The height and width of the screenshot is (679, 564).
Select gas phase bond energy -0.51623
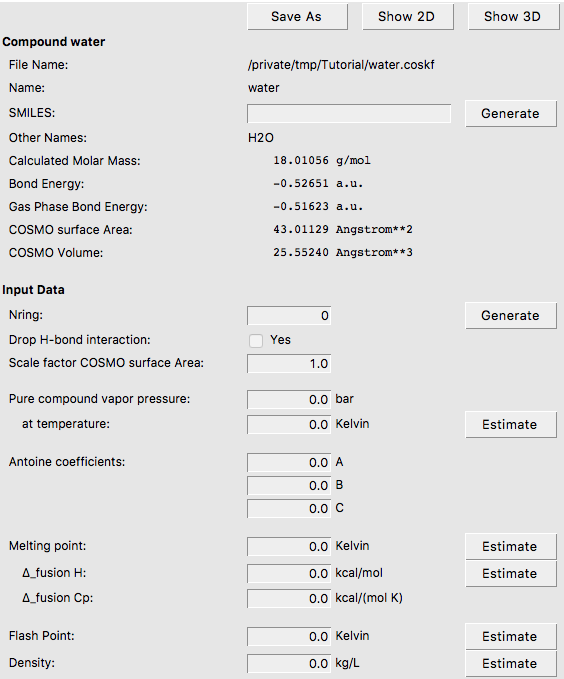click(301, 207)
